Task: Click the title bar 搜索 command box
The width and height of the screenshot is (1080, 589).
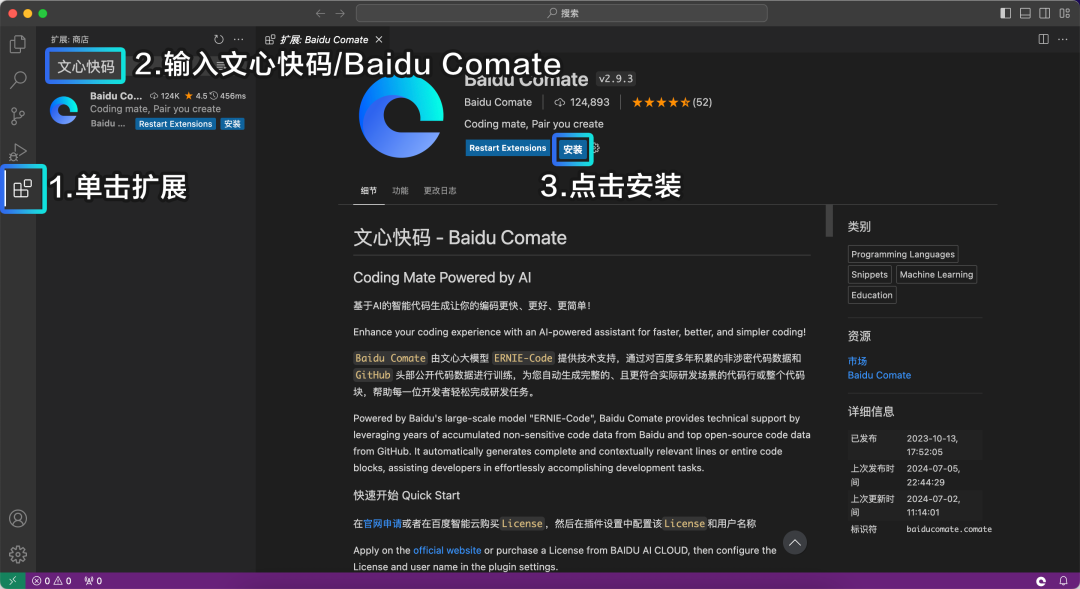Action: pos(561,13)
